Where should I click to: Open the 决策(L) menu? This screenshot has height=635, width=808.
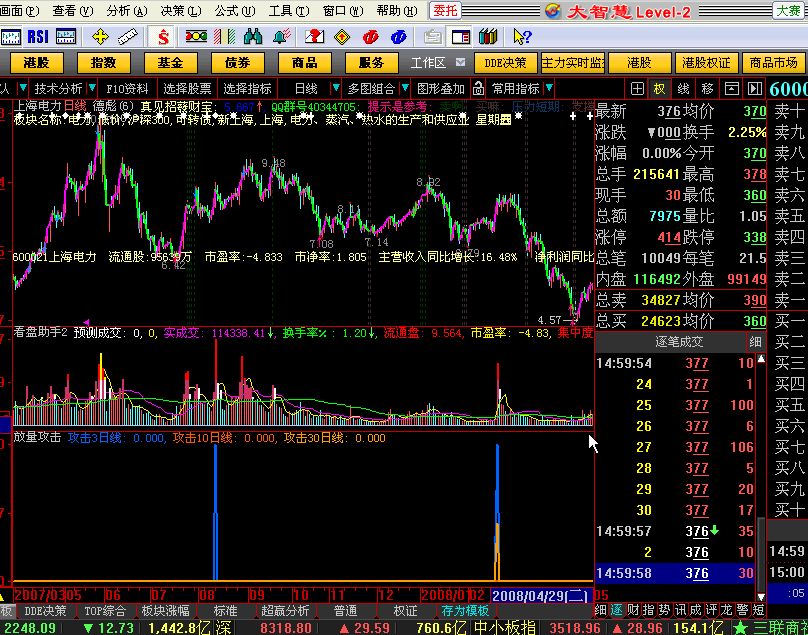coord(180,11)
